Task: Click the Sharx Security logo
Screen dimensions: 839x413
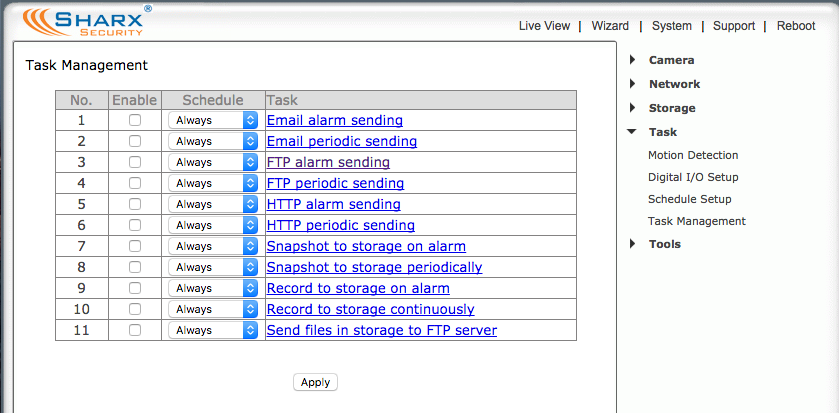Action: point(87,20)
